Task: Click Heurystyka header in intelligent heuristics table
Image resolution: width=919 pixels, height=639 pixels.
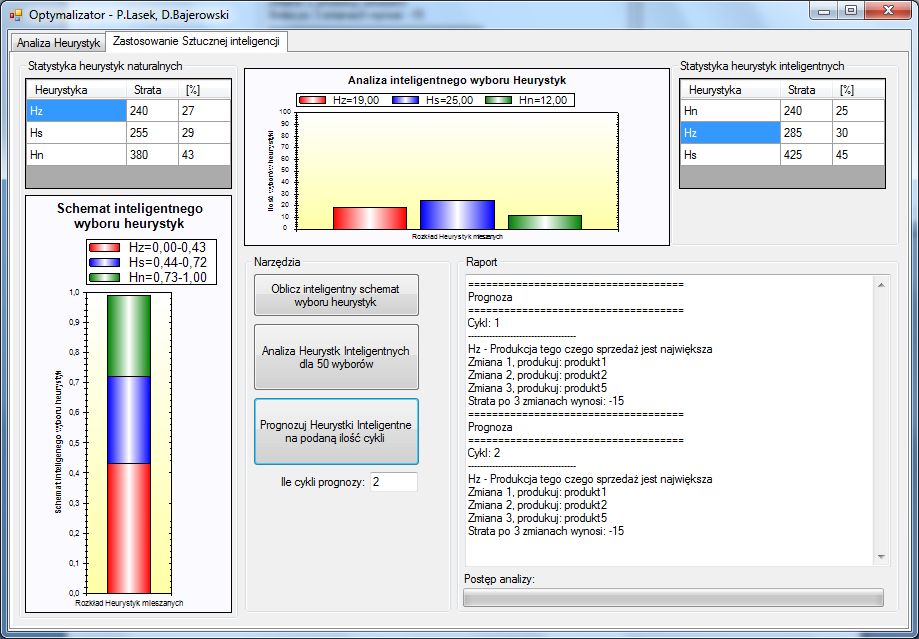Action: 731,90
